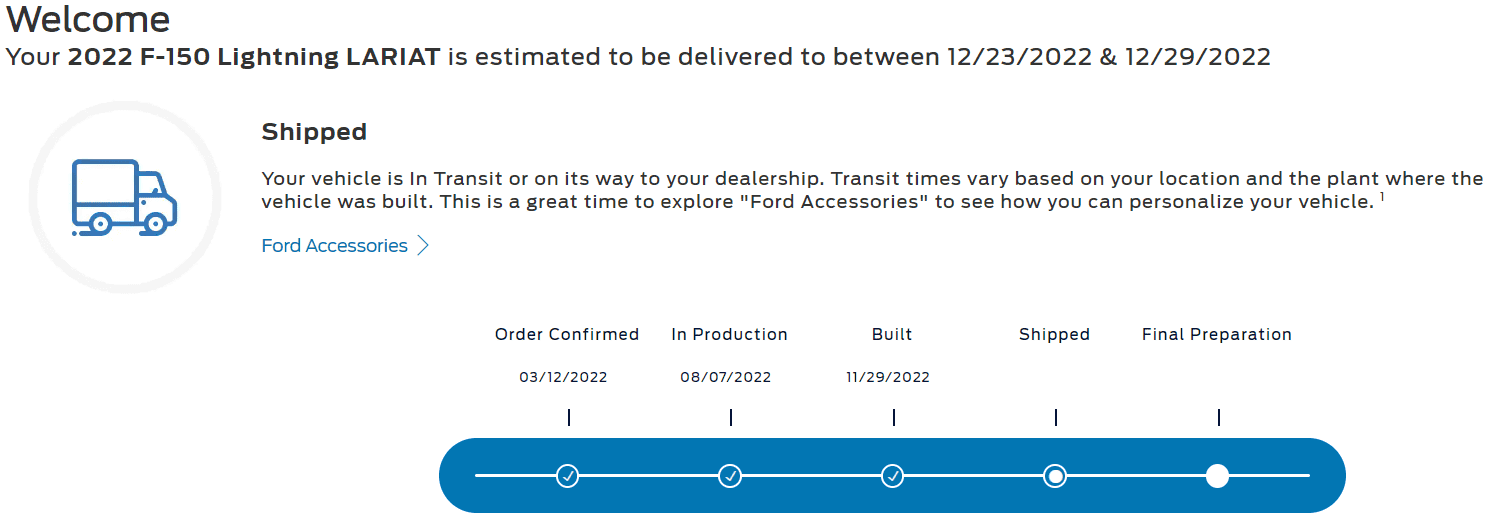Viewport: 1495px width, 526px height.
Task: Select the In Production step label
Action: click(730, 335)
